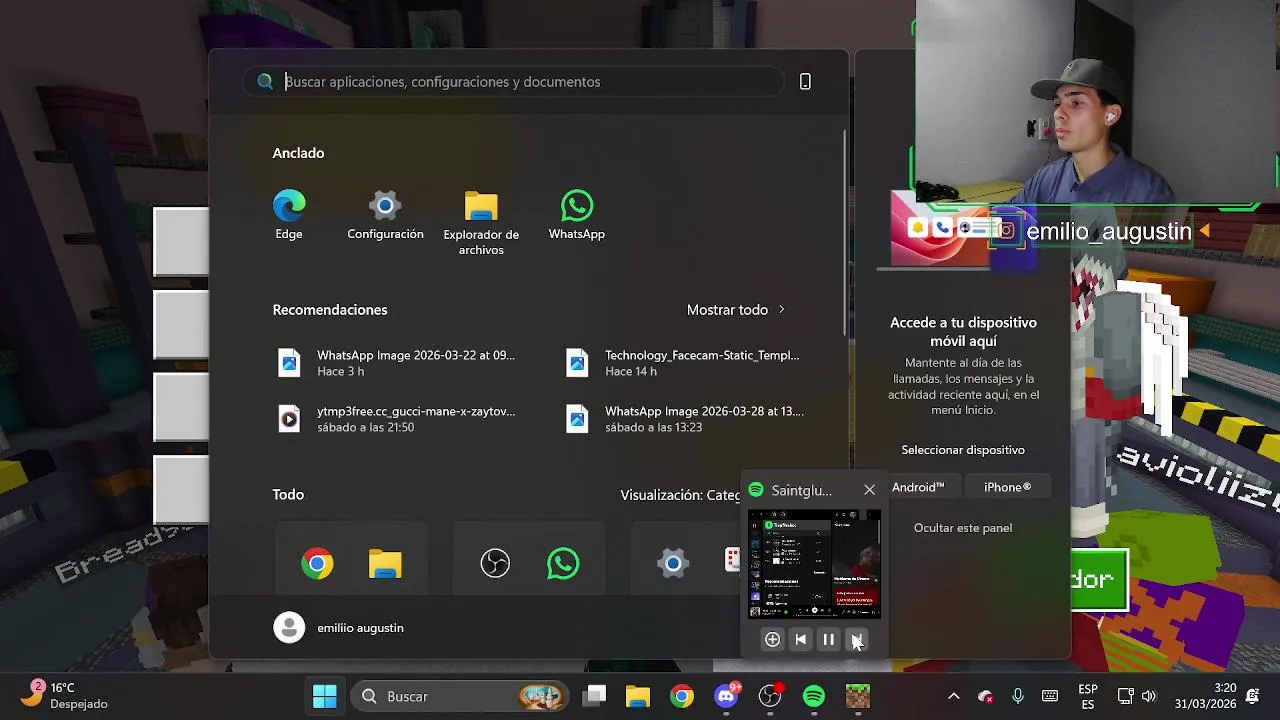Open weather widget 16°C Despejado
Viewport: 1280px width, 720px height.
[66, 696]
